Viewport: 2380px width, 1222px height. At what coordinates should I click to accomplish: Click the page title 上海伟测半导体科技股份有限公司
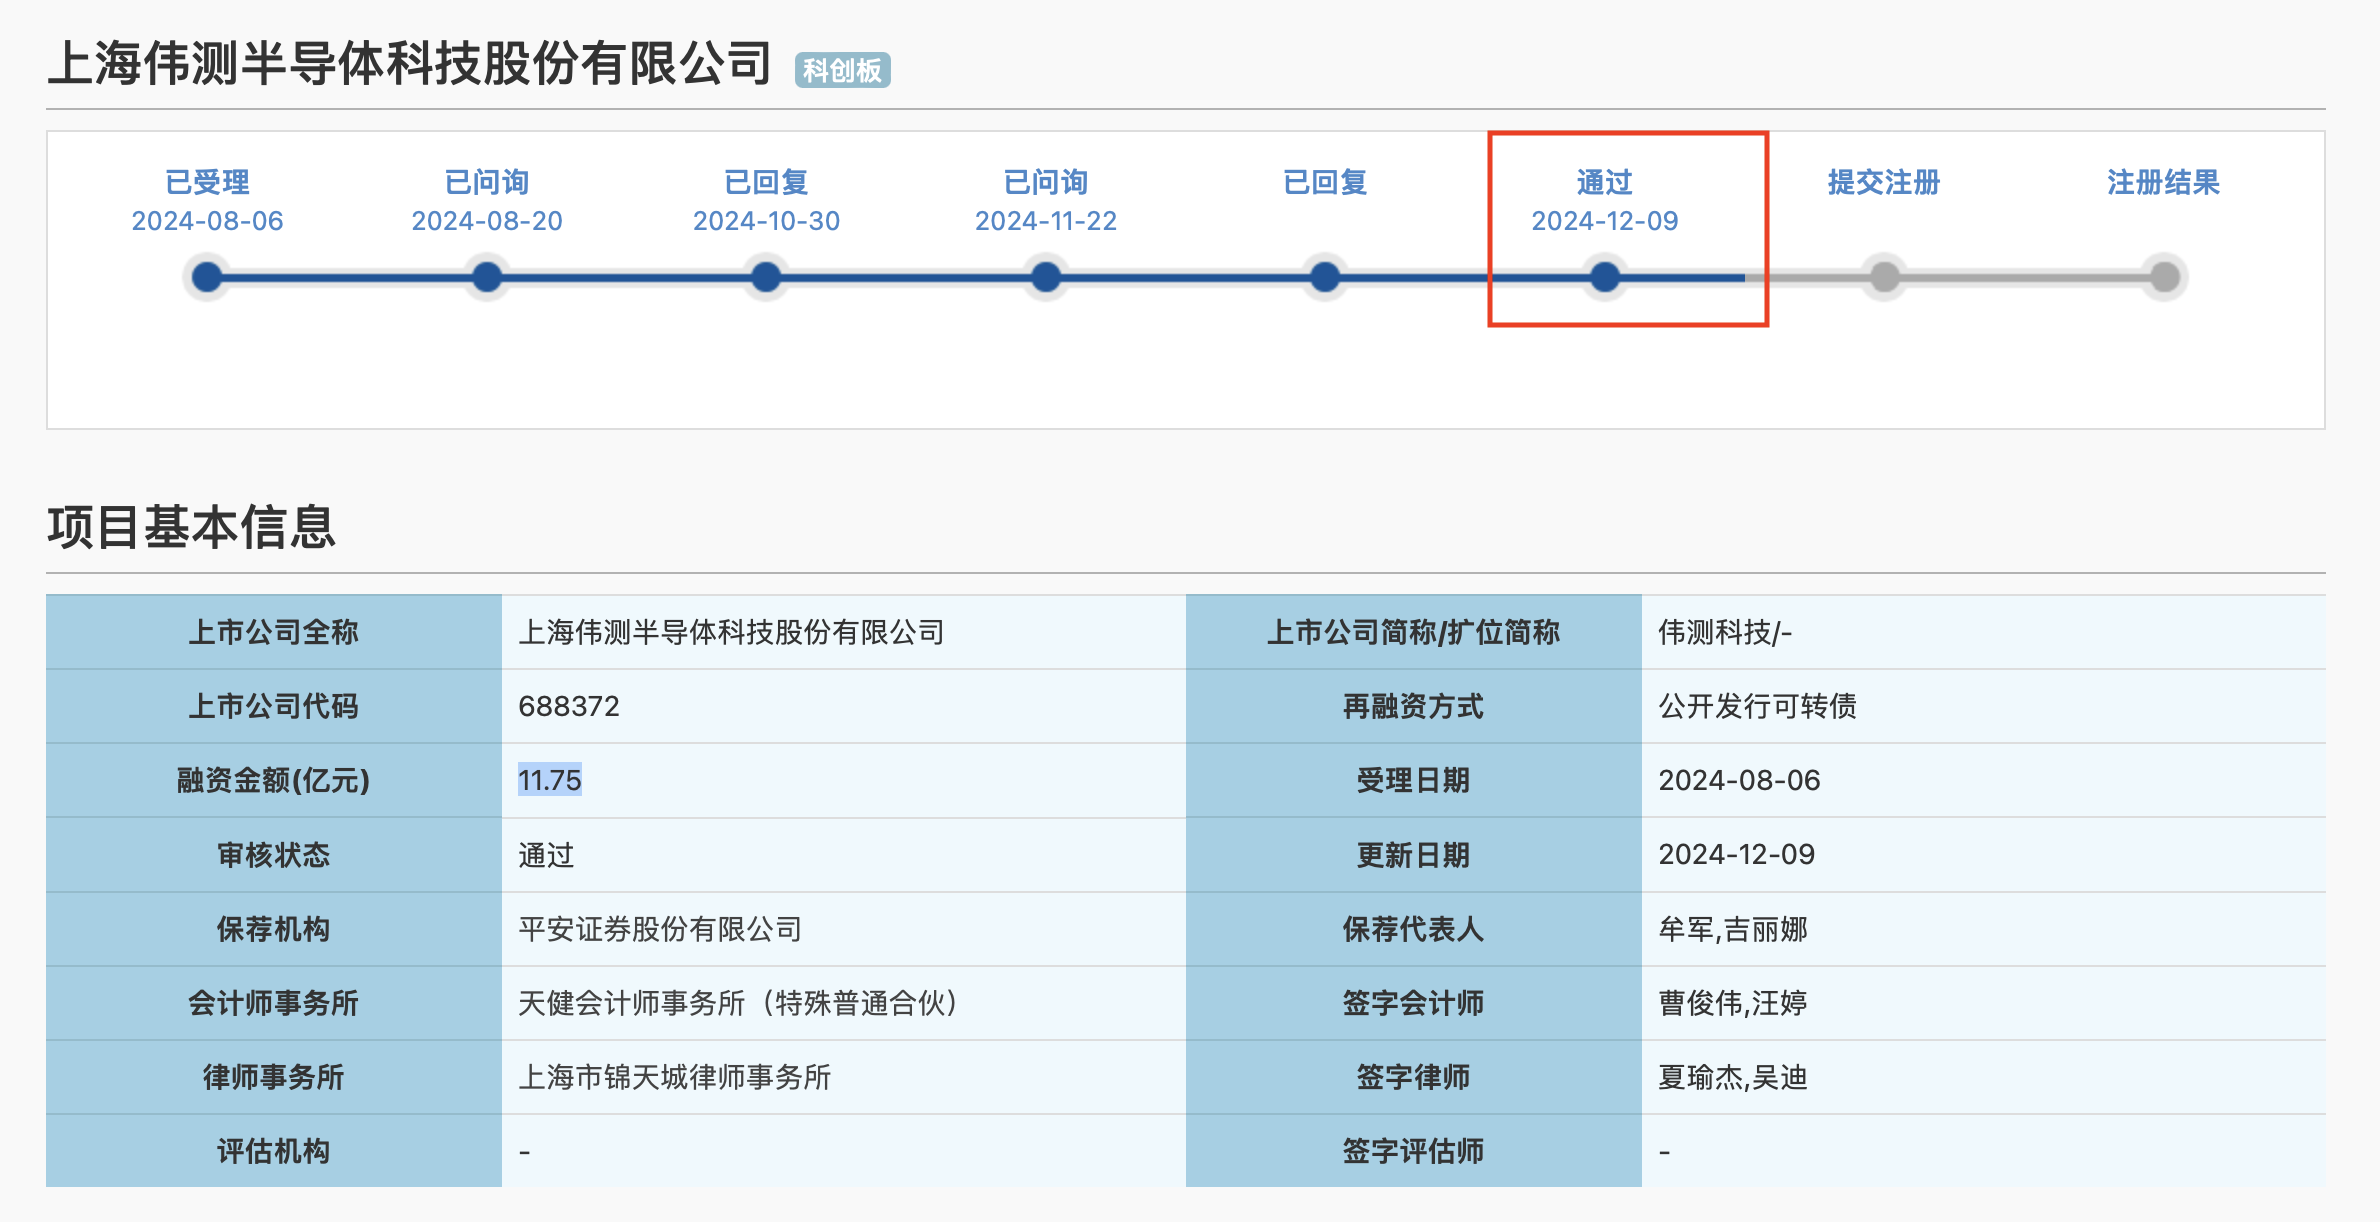coord(410,64)
